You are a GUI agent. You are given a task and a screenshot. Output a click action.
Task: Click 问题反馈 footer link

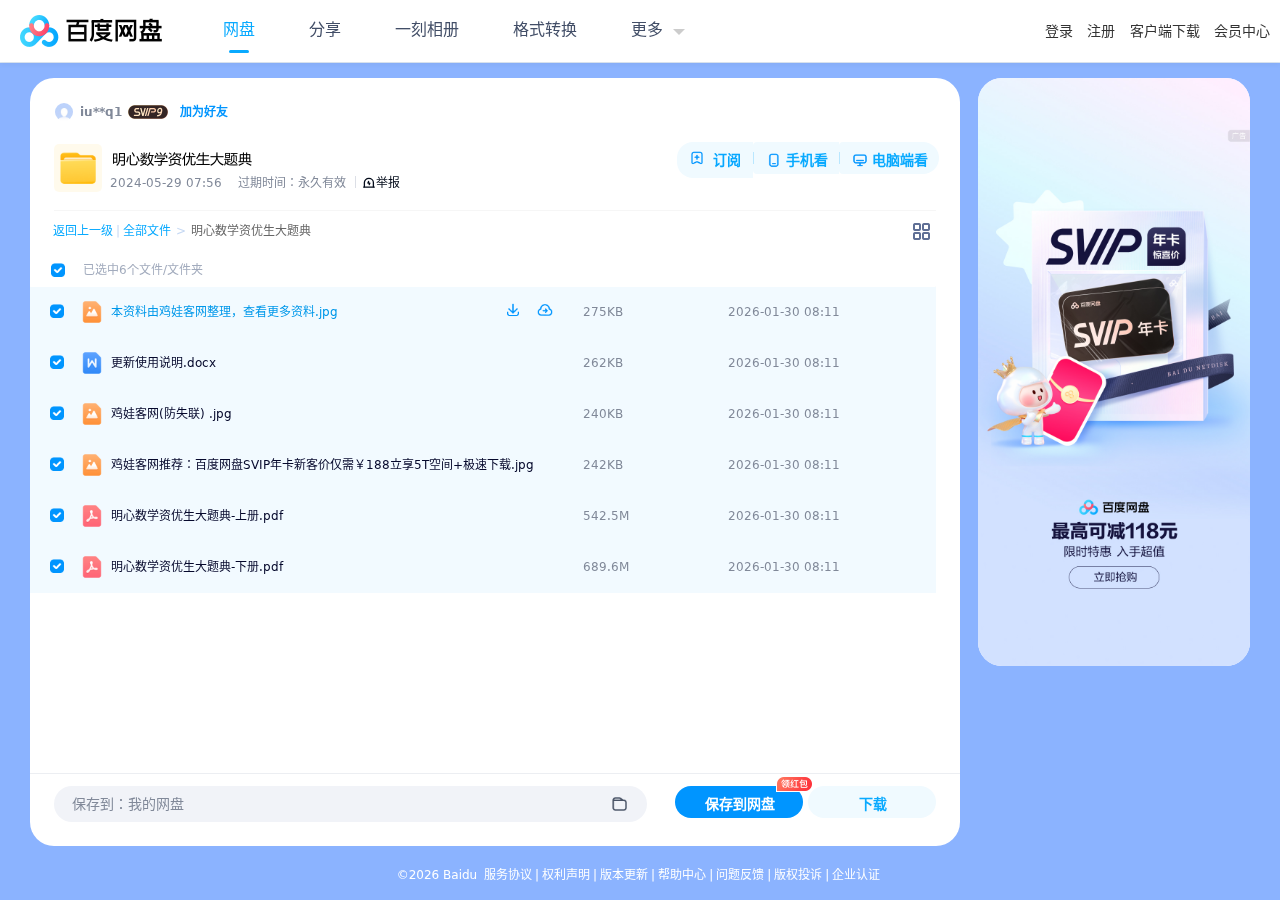[740, 875]
